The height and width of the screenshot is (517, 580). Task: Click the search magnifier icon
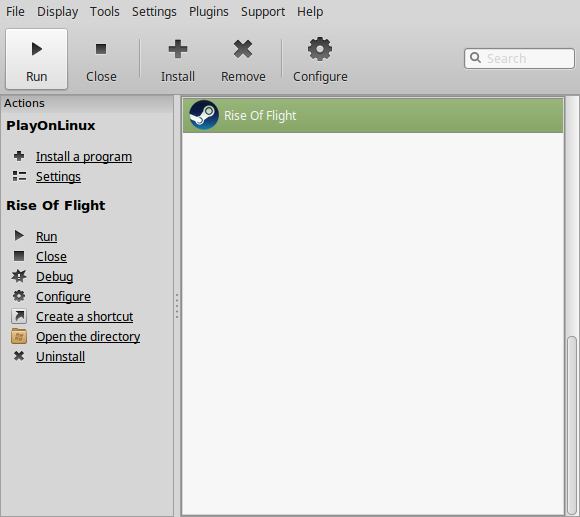[x=475, y=58]
